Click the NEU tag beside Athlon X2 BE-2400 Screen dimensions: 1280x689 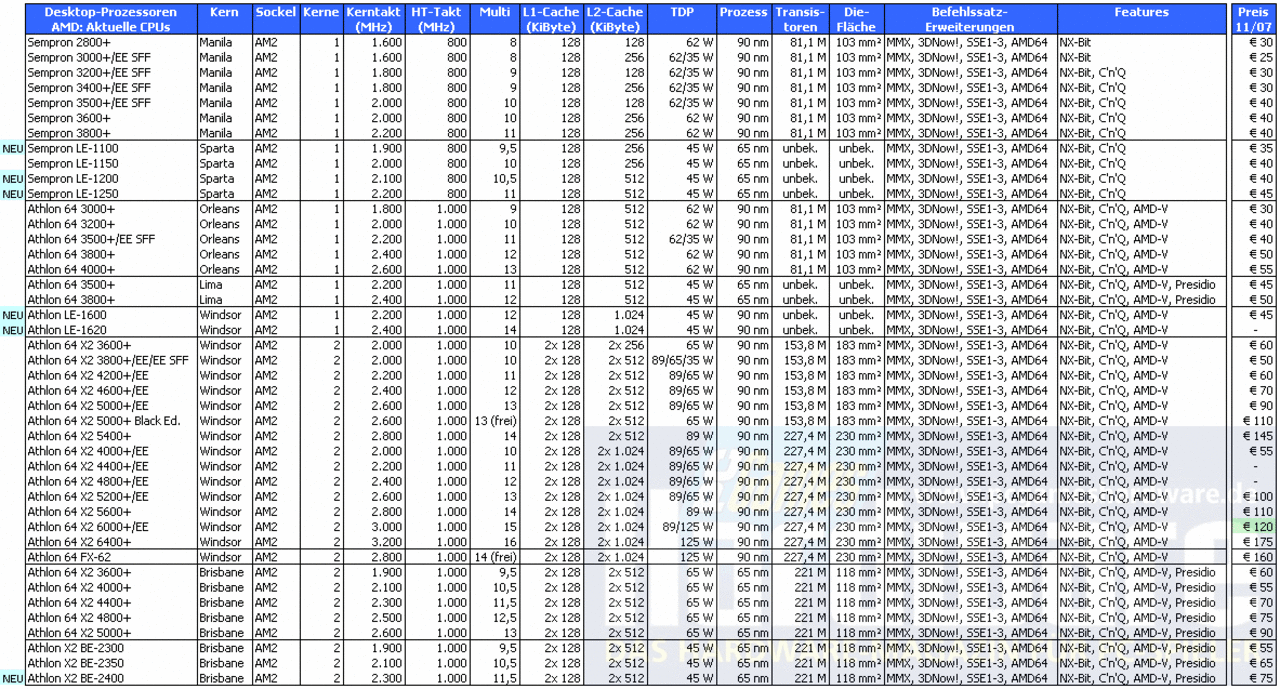tap(13, 678)
